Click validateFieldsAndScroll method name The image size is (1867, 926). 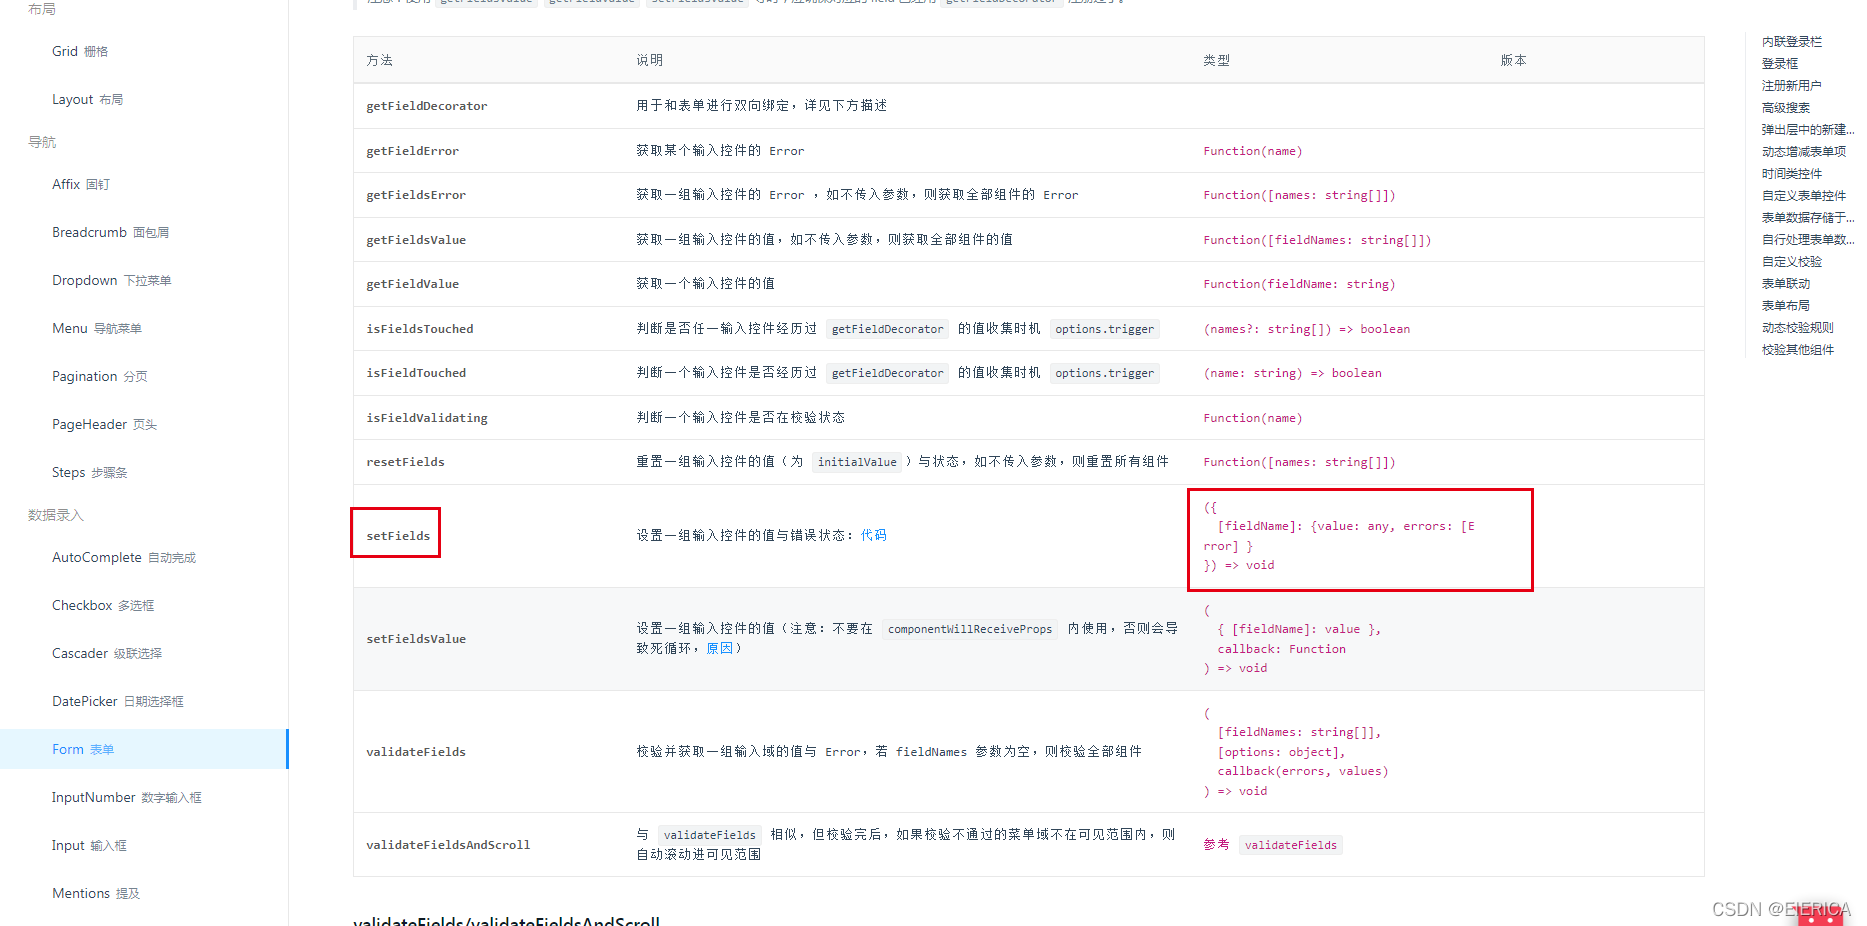[448, 845]
